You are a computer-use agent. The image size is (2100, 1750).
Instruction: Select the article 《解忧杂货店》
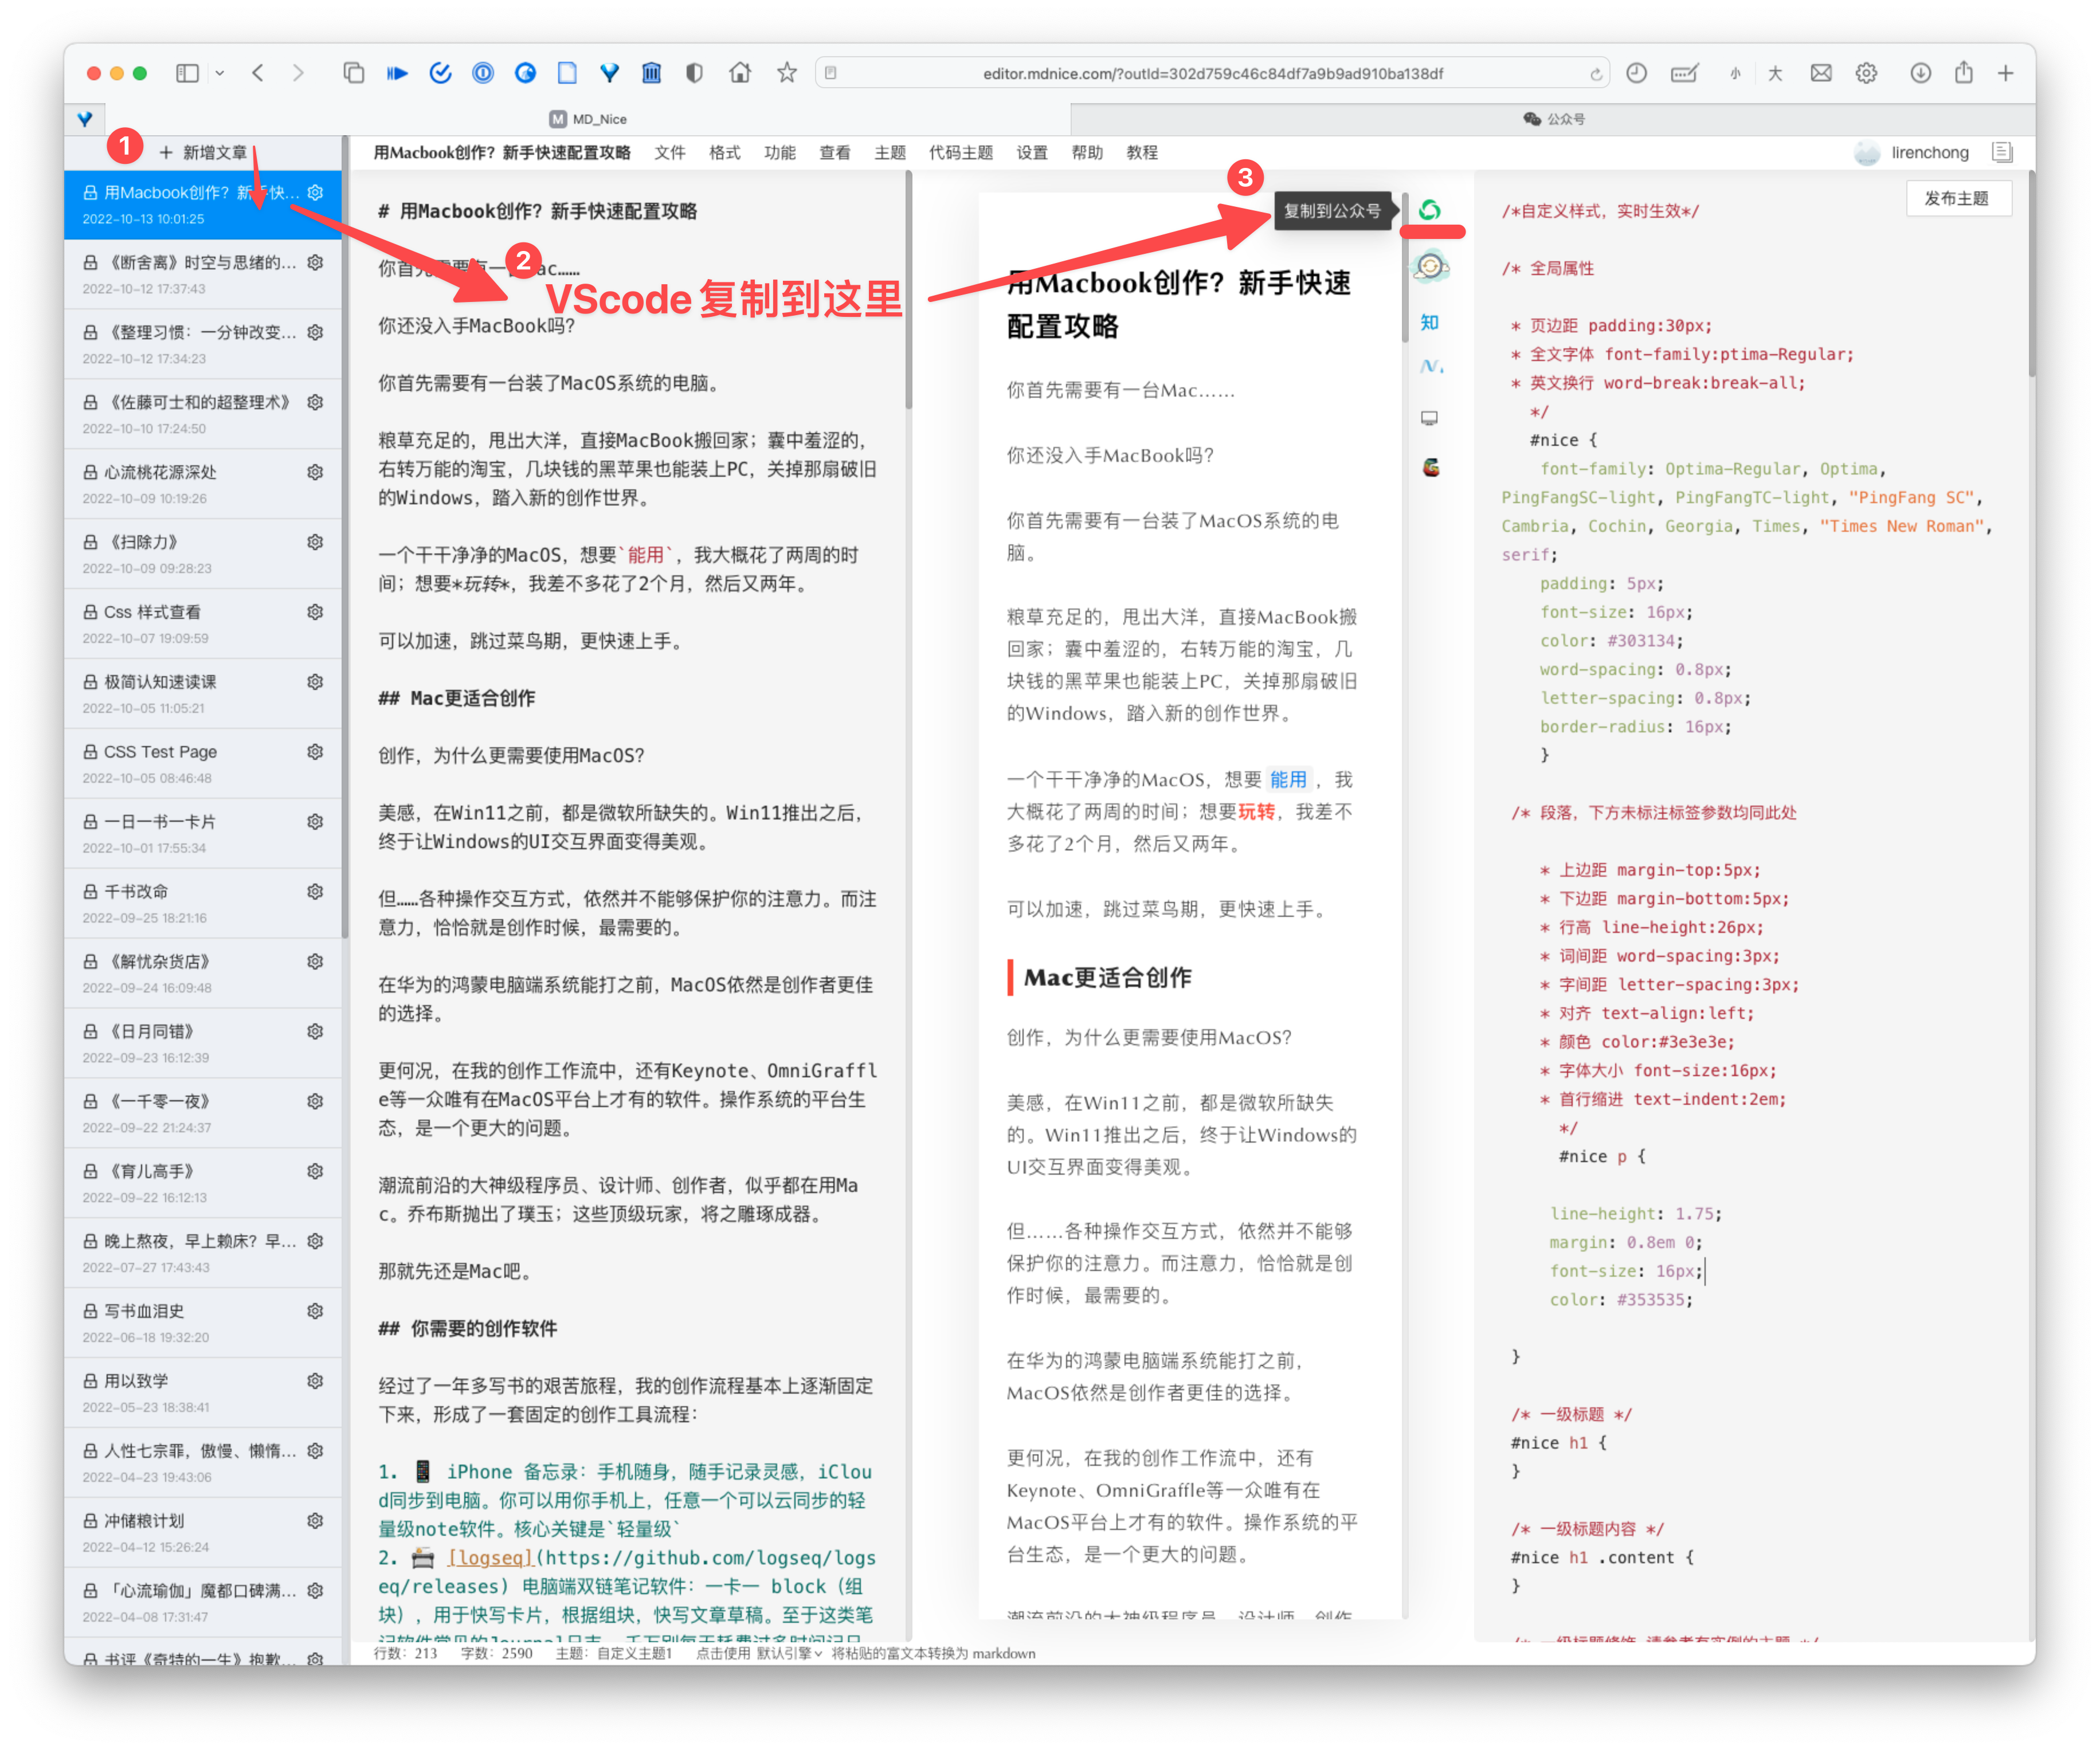point(202,973)
